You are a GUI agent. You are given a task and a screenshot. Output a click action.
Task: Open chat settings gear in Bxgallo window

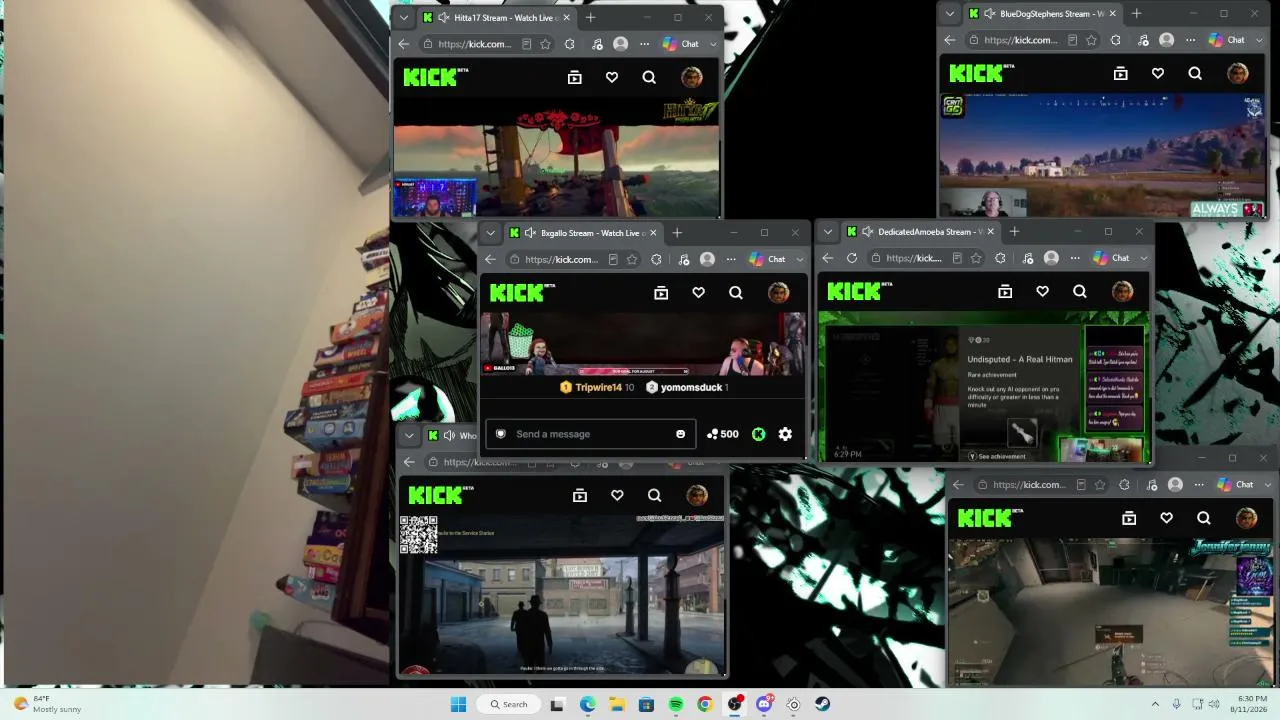[x=785, y=434]
